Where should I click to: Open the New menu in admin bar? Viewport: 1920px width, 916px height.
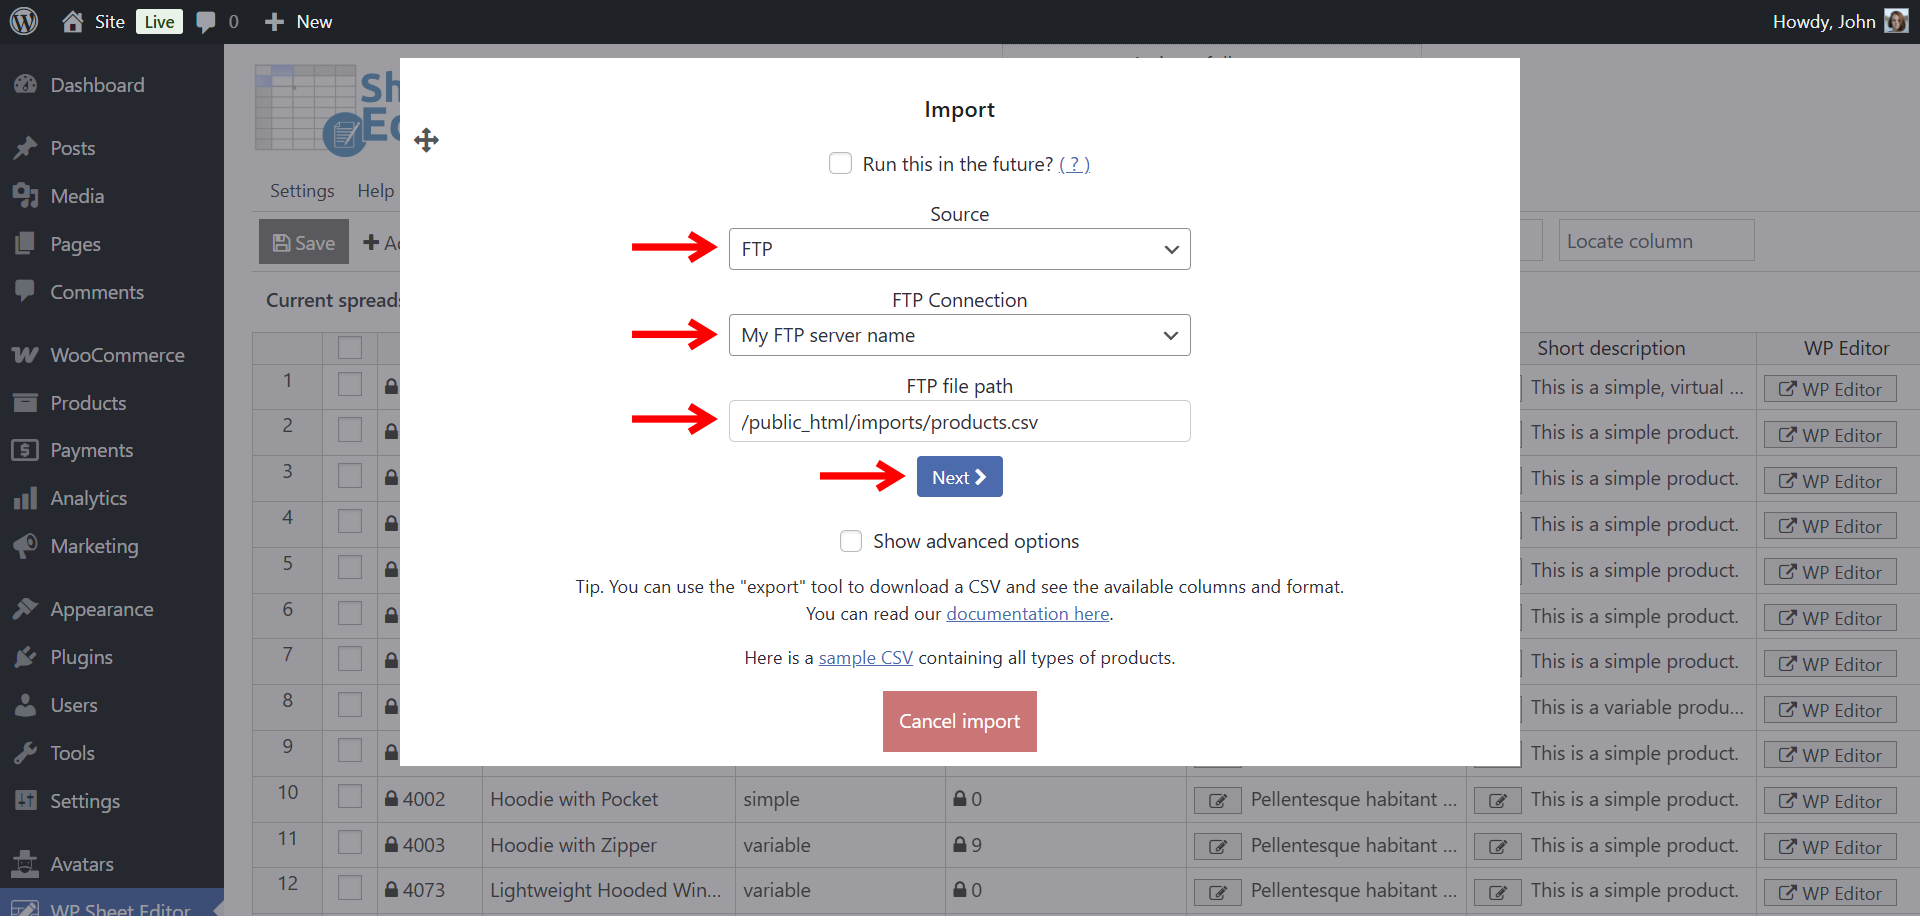click(299, 22)
